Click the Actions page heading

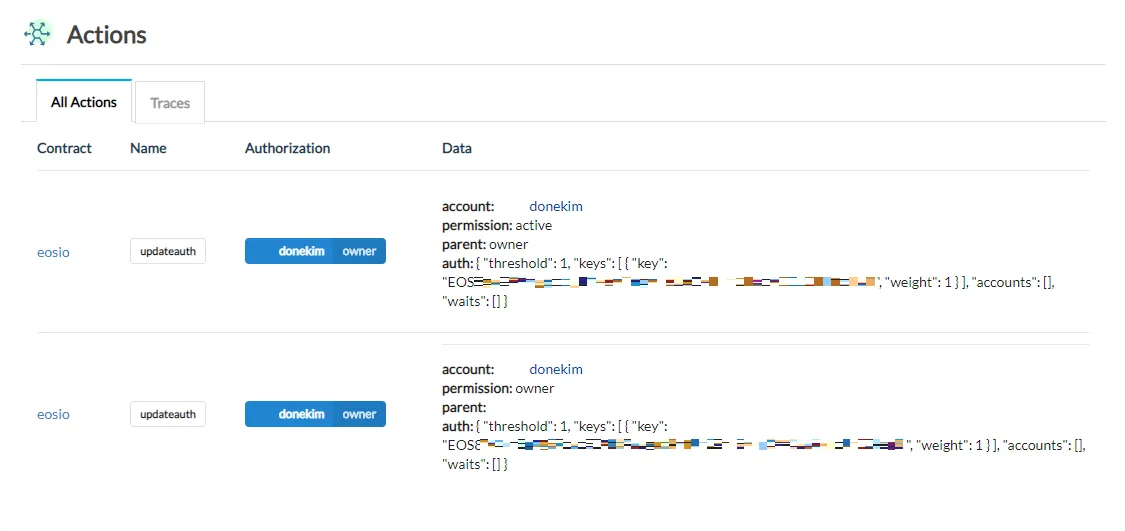[x=107, y=34]
